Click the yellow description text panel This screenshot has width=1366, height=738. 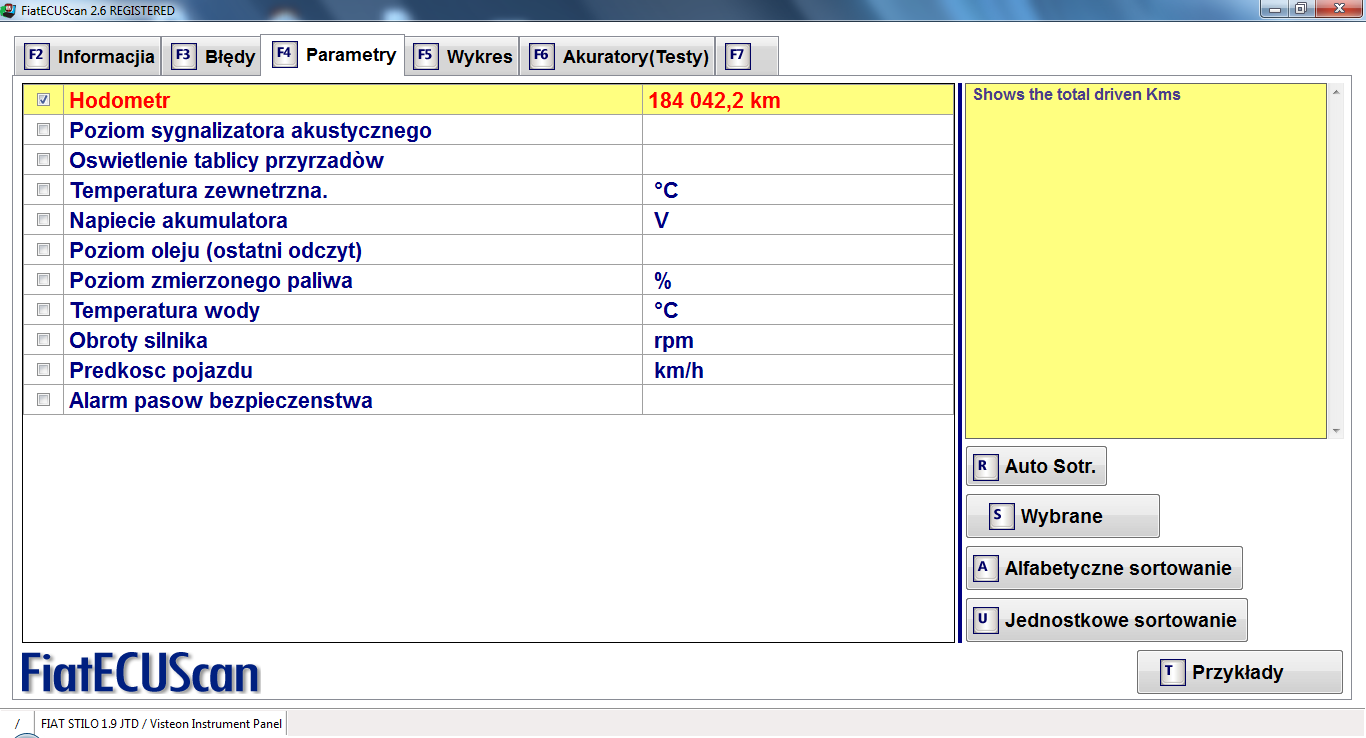(1146, 261)
